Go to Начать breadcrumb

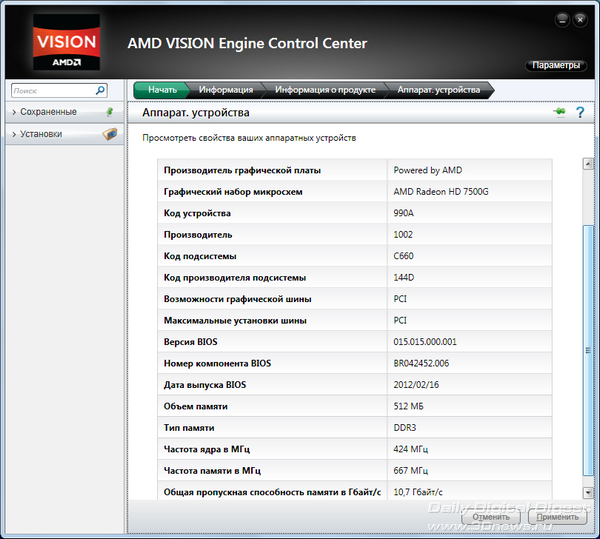(162, 90)
